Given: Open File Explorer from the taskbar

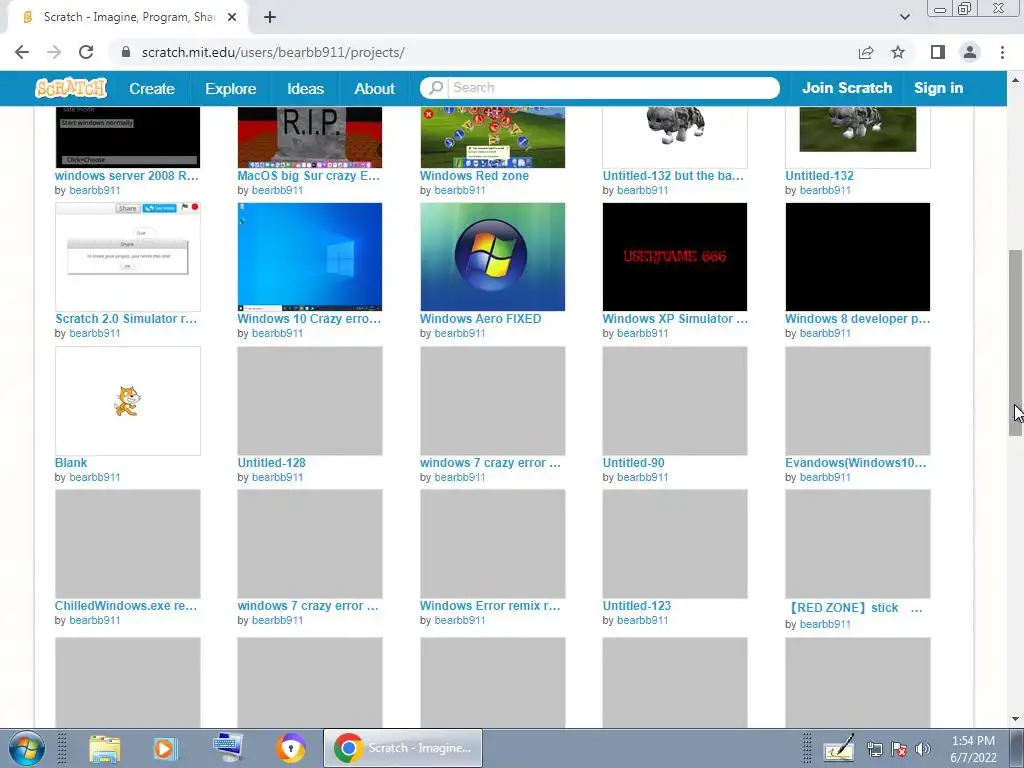Looking at the screenshot, I should (104, 748).
